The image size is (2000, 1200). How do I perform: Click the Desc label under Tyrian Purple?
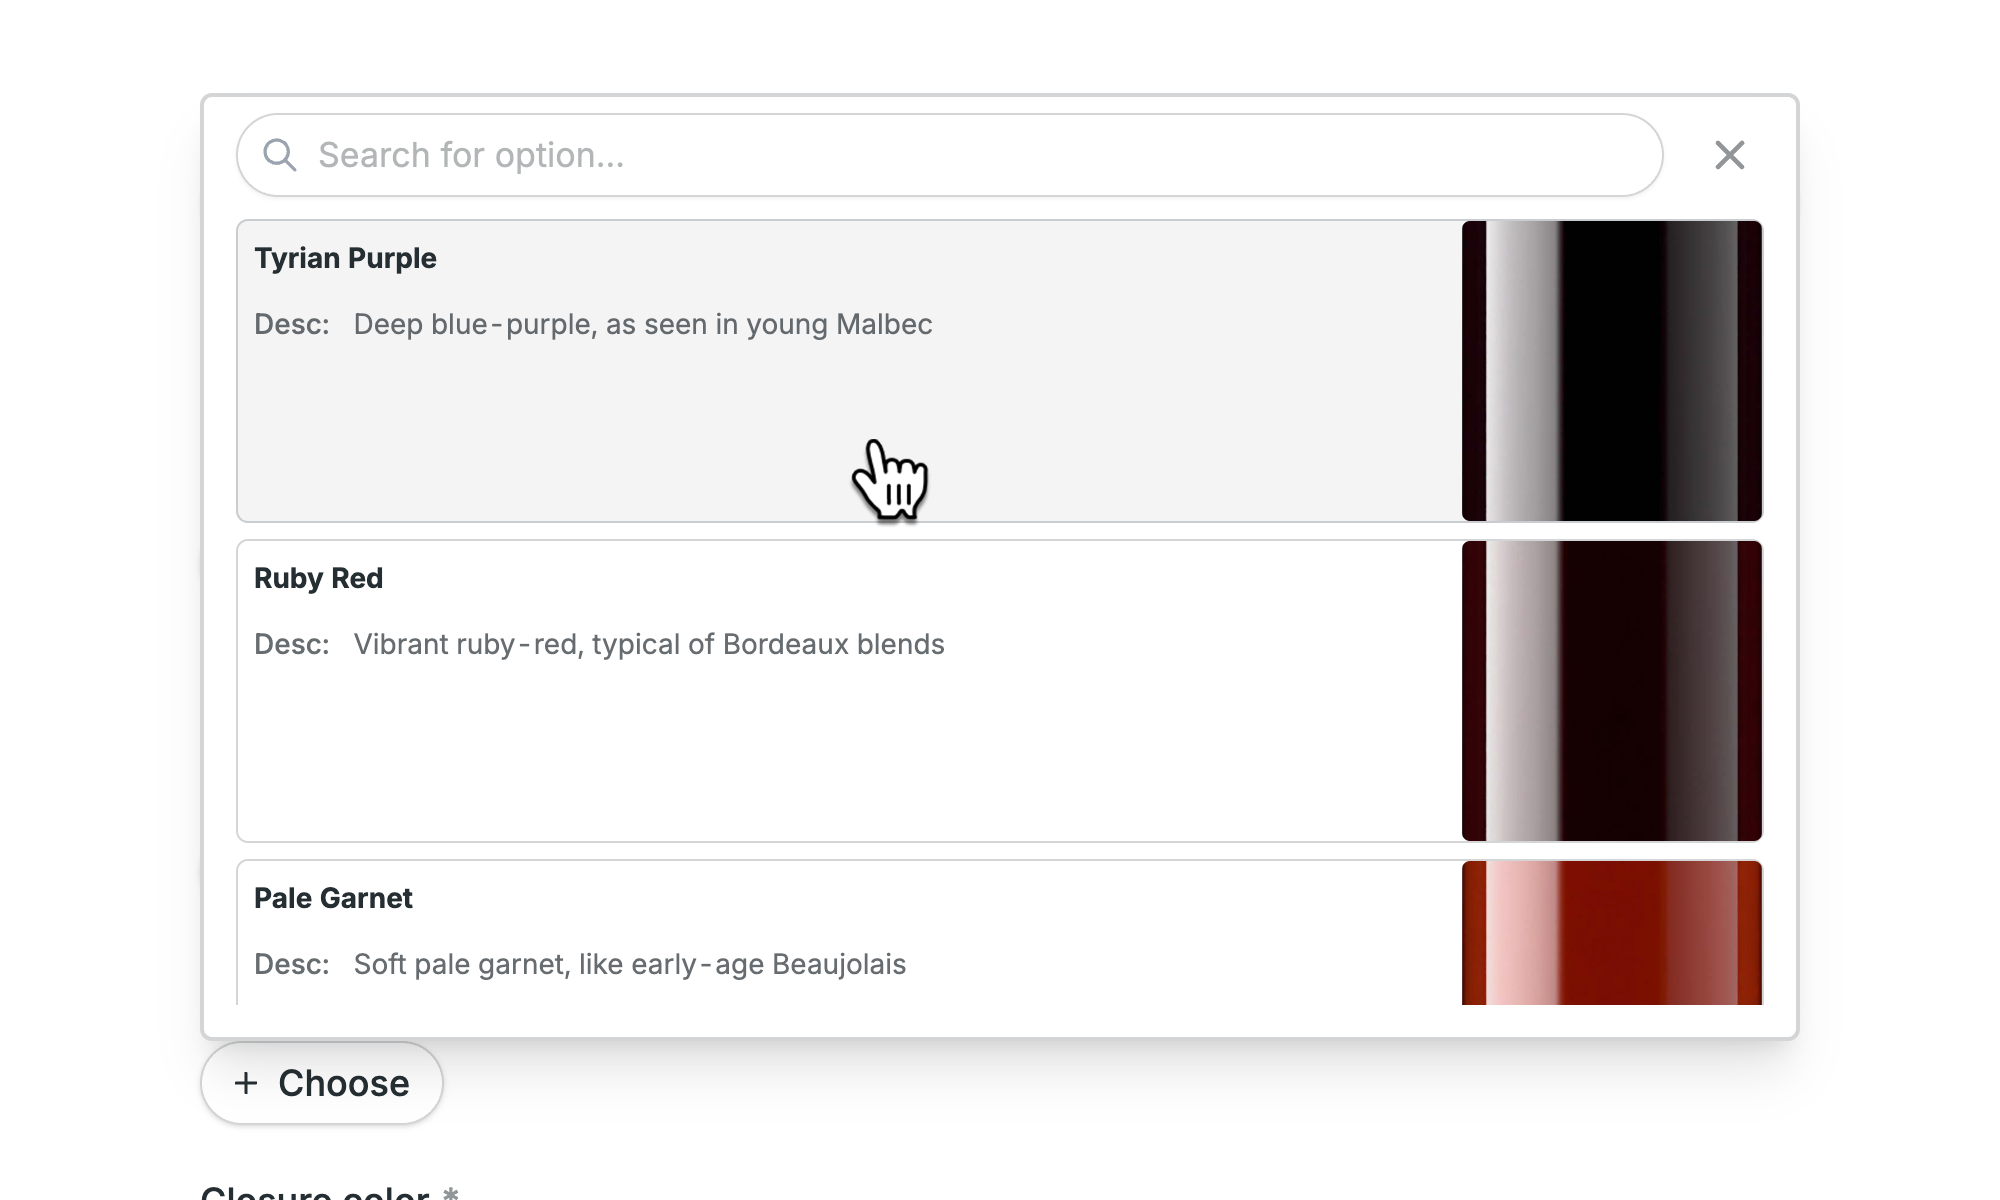pos(292,324)
